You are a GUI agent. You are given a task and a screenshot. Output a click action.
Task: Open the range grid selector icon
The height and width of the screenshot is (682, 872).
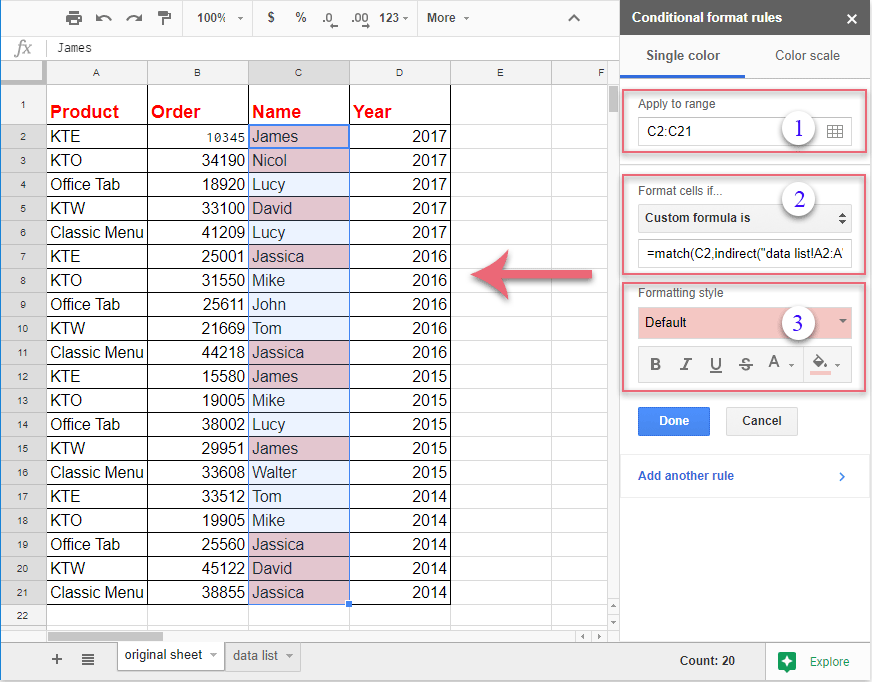click(x=835, y=131)
